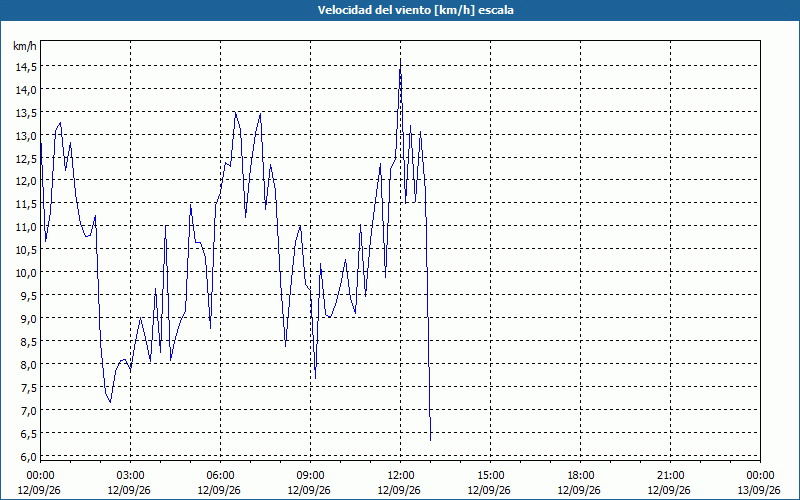Select the 12,0 y-axis value
This screenshot has width=800, height=500.
coord(25,181)
